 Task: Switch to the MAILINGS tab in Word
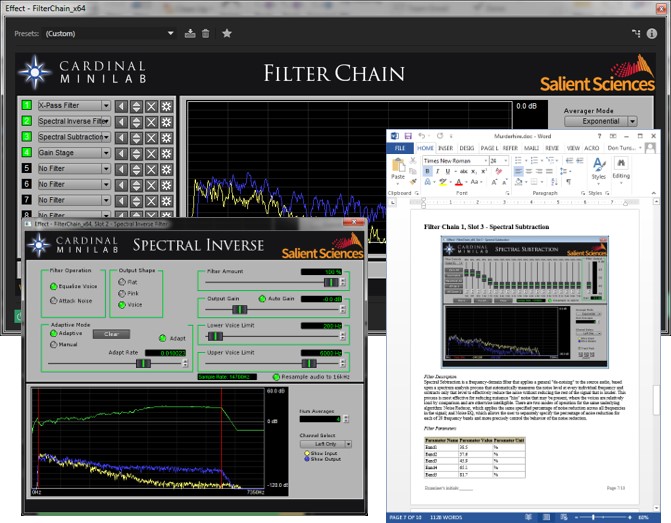531,148
